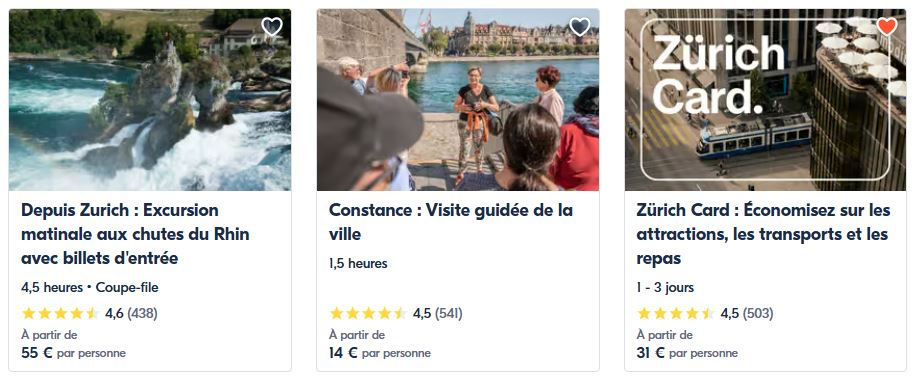This screenshot has height=378, width=921.
Task: Open 'Depuis Zurich : Excursion matinale' title link
Action: [x=136, y=234]
